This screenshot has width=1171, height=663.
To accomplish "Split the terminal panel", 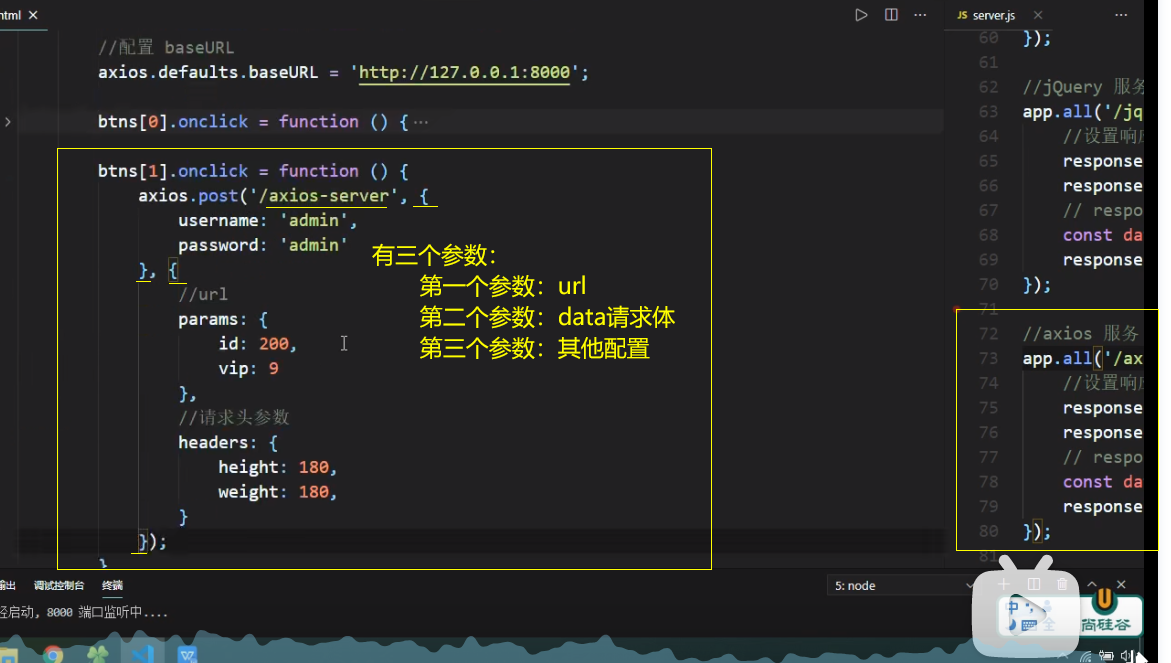I will coord(1034,584).
